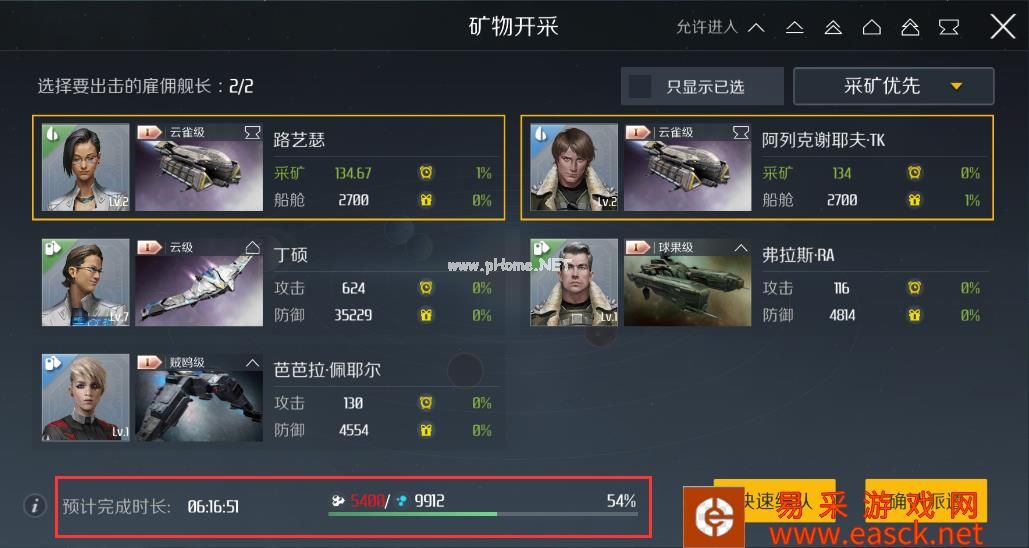1029x548 pixels.
Task: Click the confirm dispatch yellow button
Action: [x=926, y=502]
